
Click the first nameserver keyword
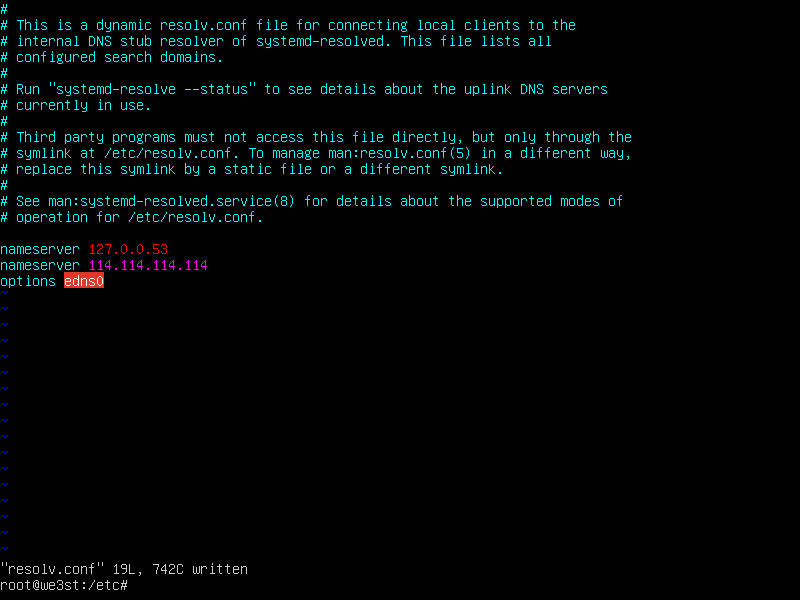coord(40,249)
